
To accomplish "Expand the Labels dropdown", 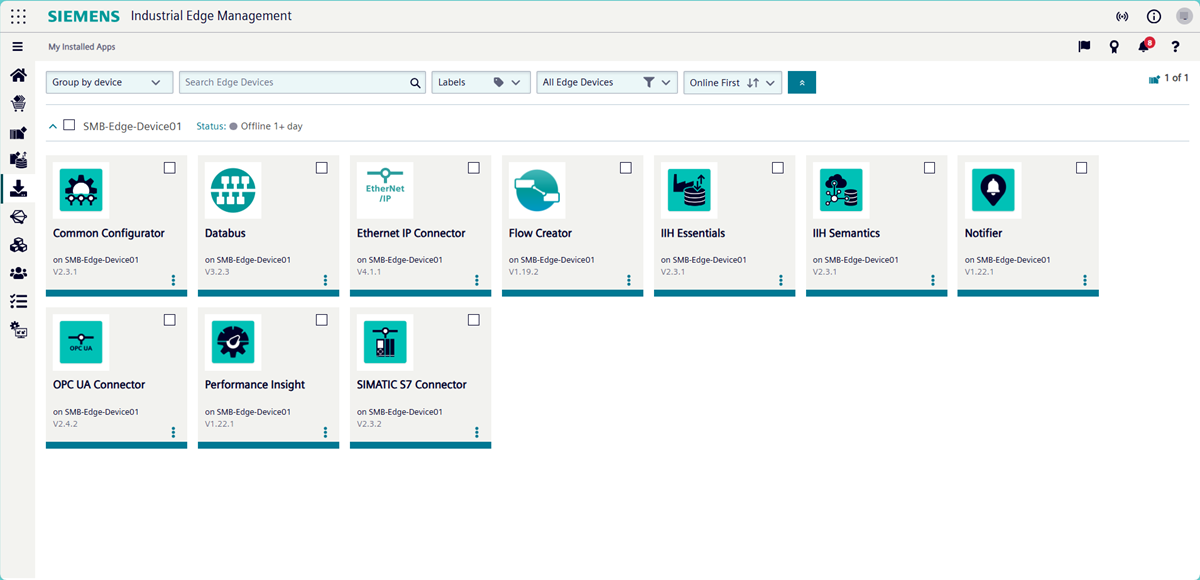I will [480, 83].
